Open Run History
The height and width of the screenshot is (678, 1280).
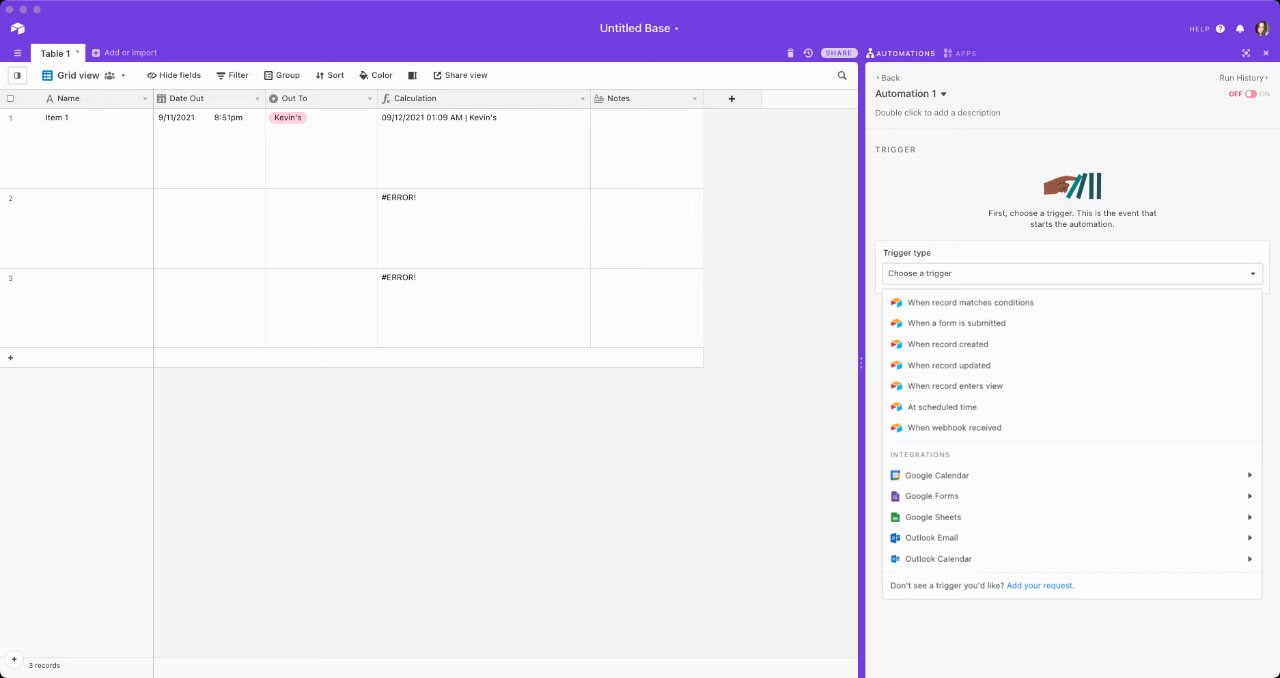point(1244,78)
